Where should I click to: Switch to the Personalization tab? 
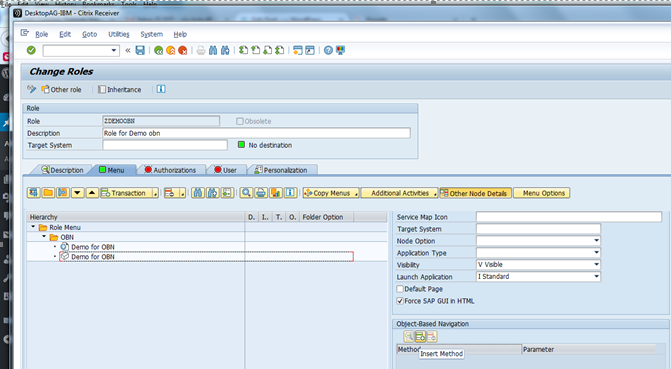[x=282, y=170]
